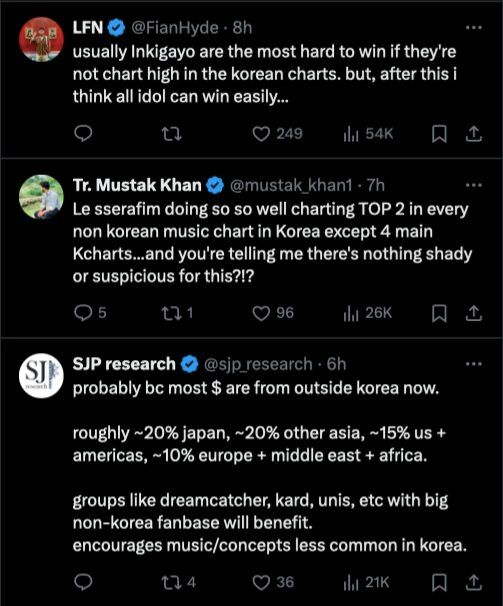Share LFN's tweet
The image size is (503, 606).
[x=473, y=134]
